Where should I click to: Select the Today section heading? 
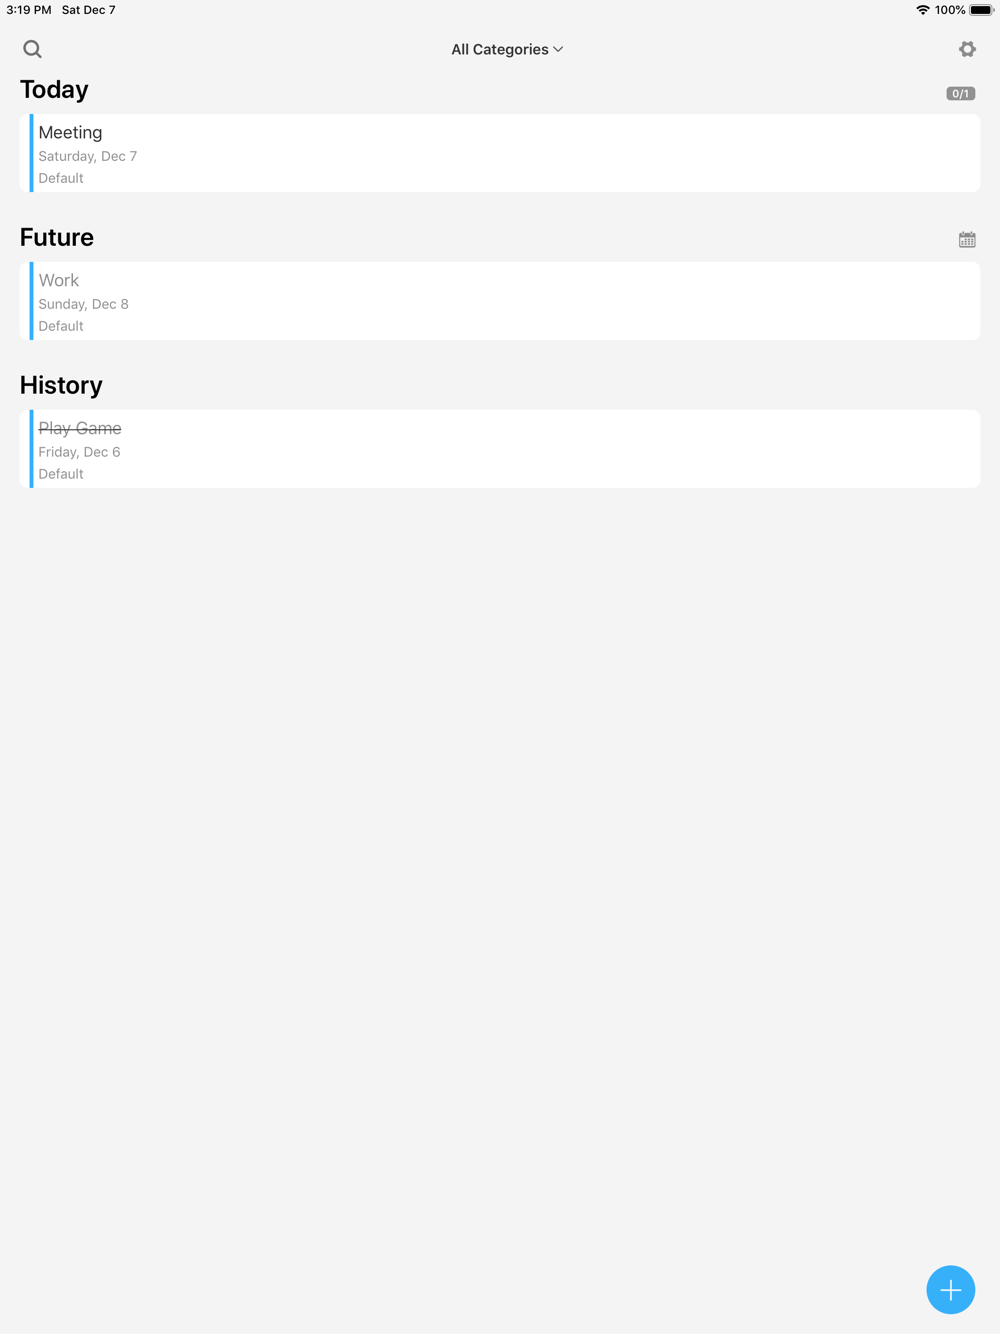(54, 90)
